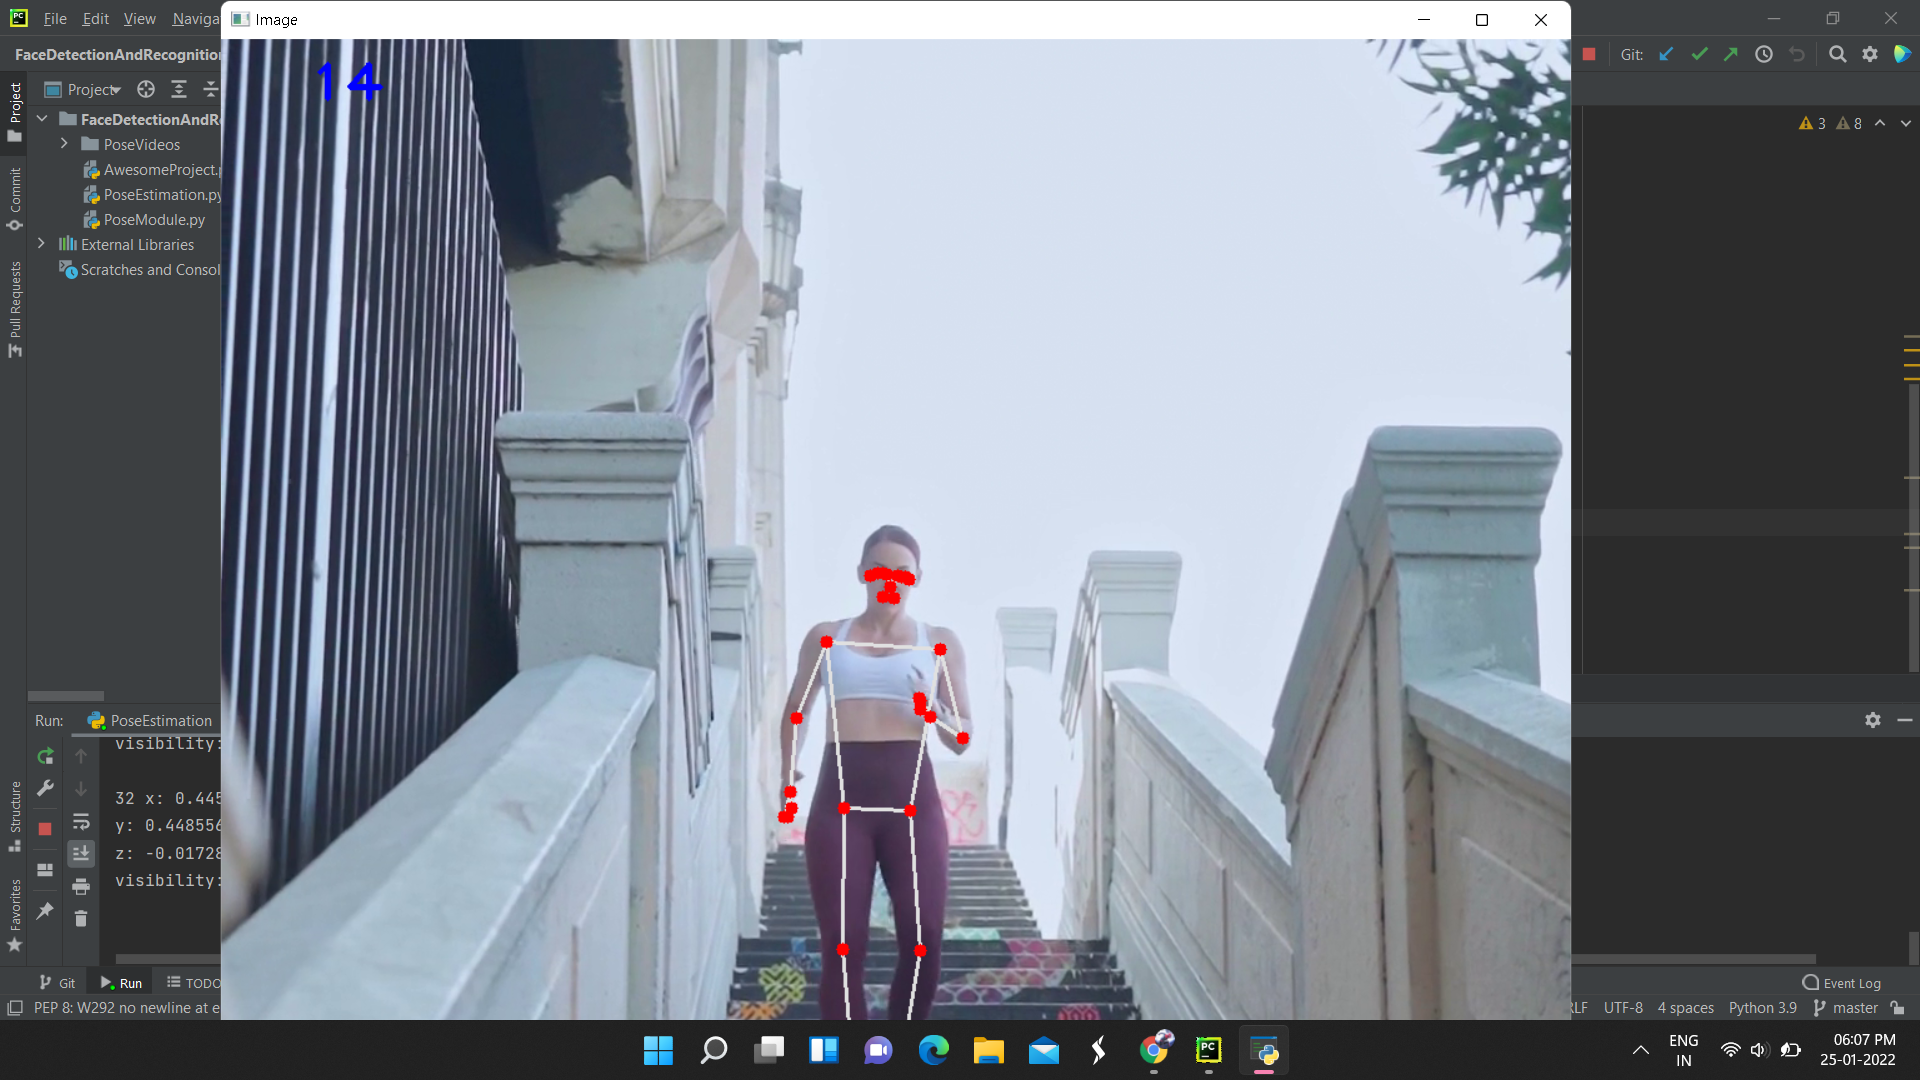Open the Edit menu
Screen dimensions: 1920x1080
pos(96,19)
